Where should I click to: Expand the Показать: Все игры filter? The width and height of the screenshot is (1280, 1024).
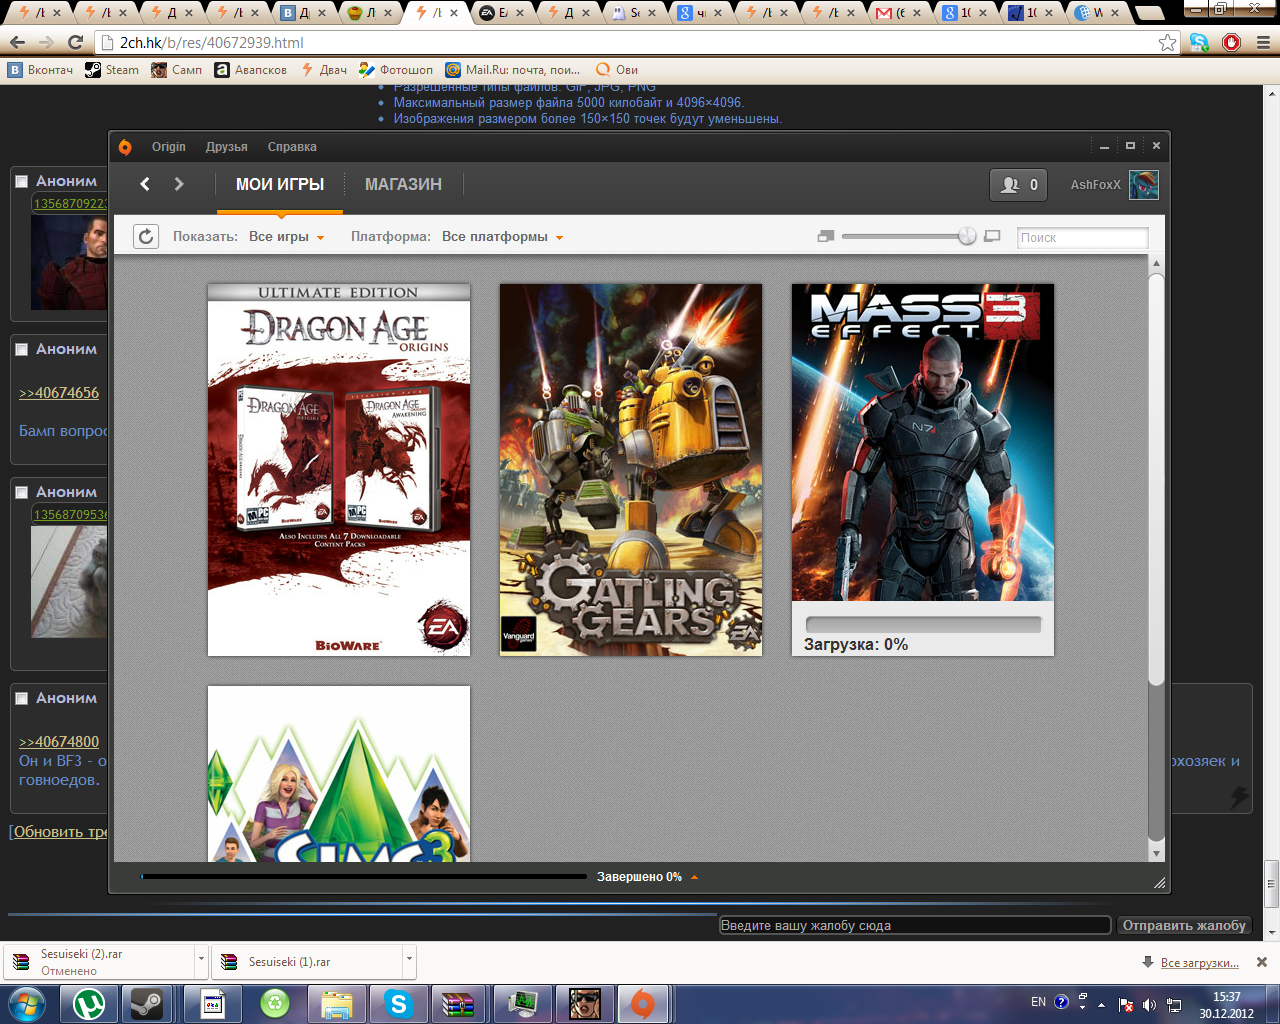point(287,237)
